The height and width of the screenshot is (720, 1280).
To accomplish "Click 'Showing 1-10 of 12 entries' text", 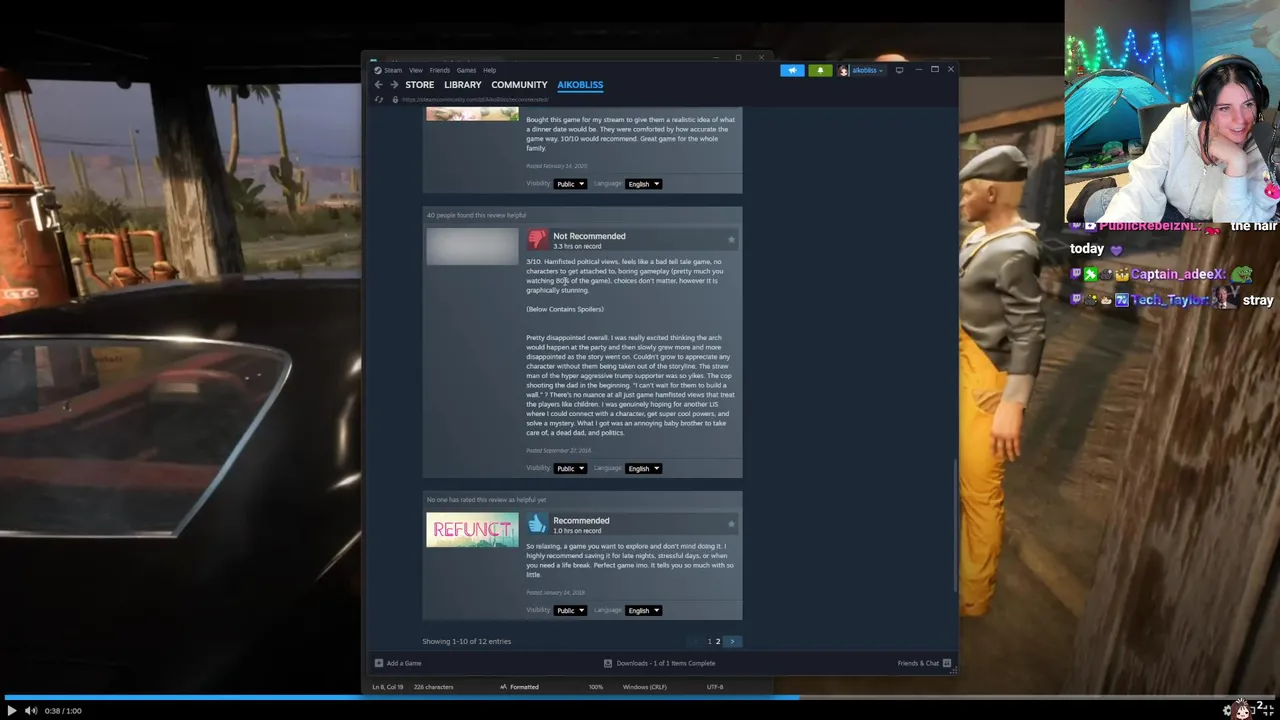I will [466, 642].
